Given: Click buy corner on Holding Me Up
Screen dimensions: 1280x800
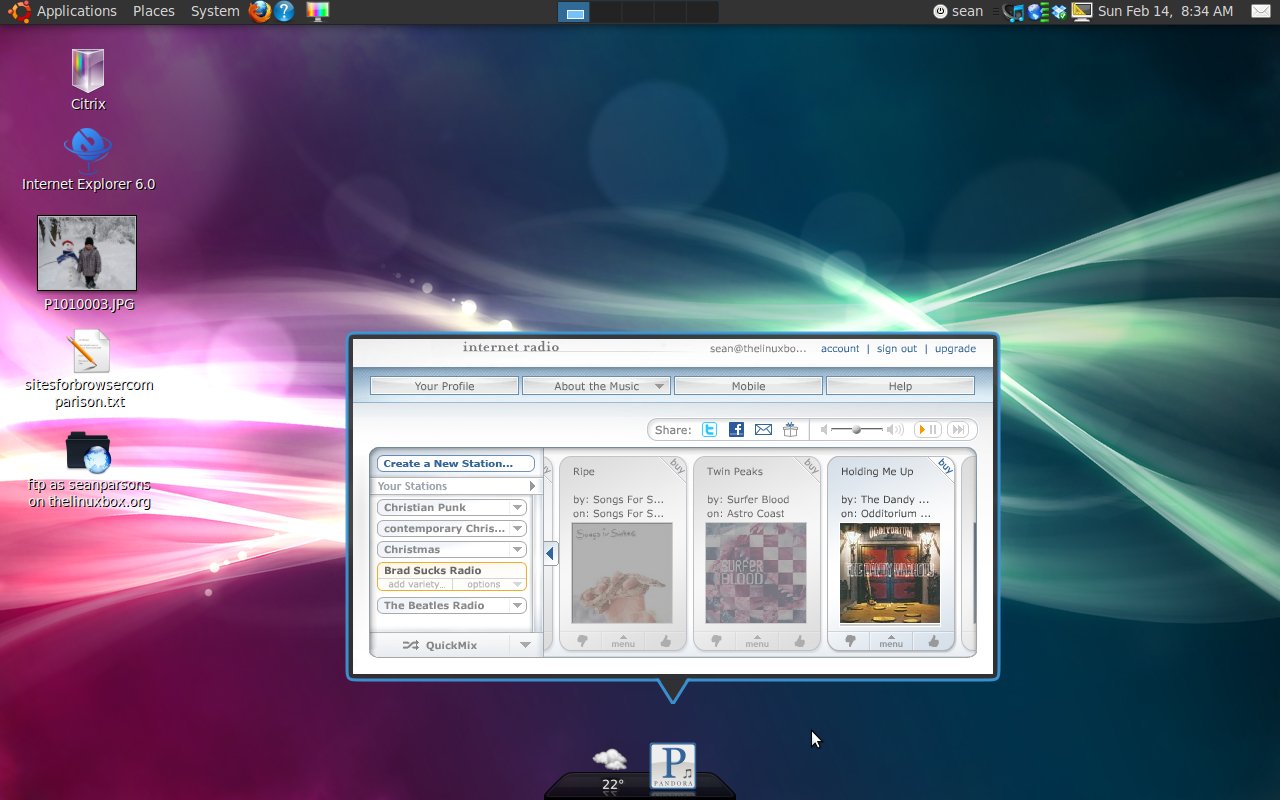Looking at the screenshot, I should tap(944, 466).
